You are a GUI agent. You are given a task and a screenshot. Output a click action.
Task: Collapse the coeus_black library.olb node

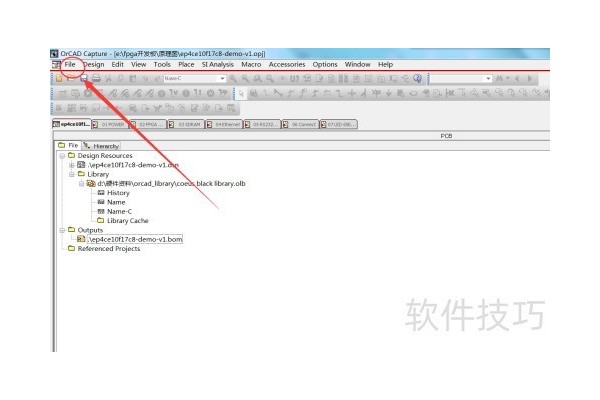81,184
